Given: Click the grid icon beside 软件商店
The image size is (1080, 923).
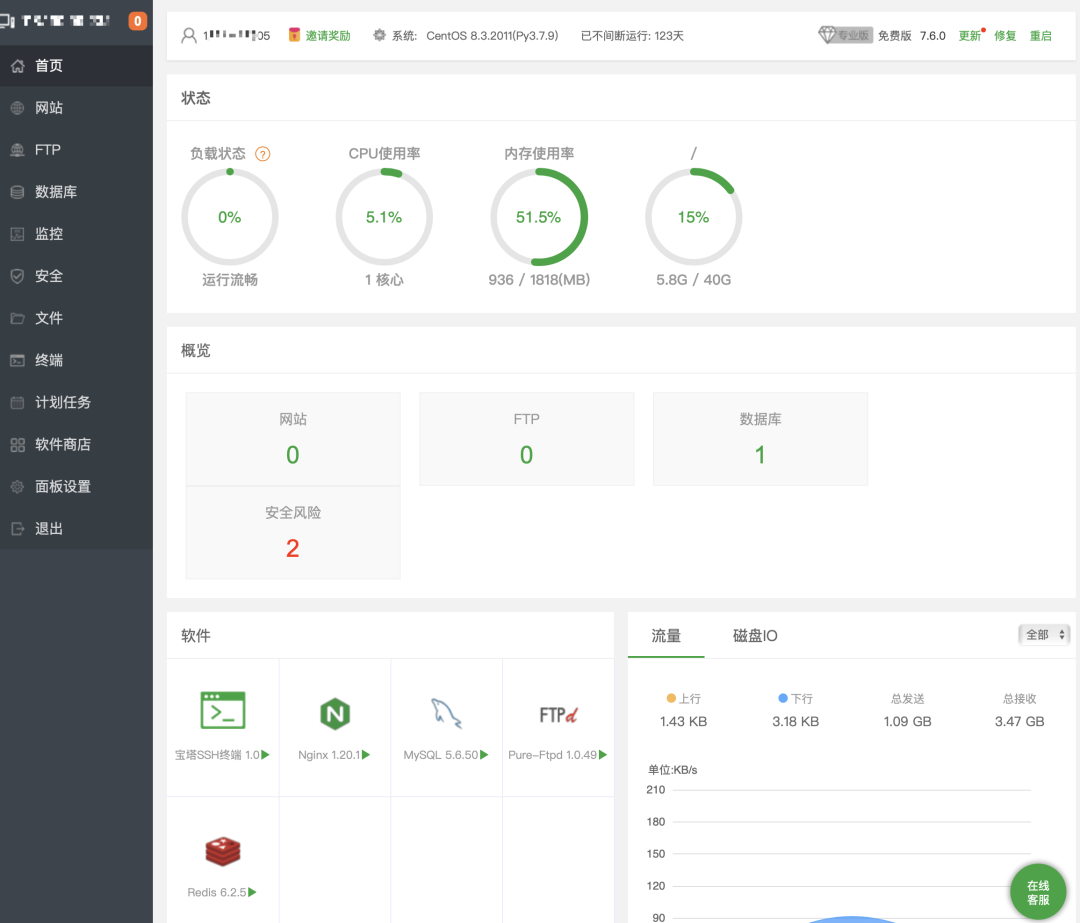Looking at the screenshot, I should [17, 444].
